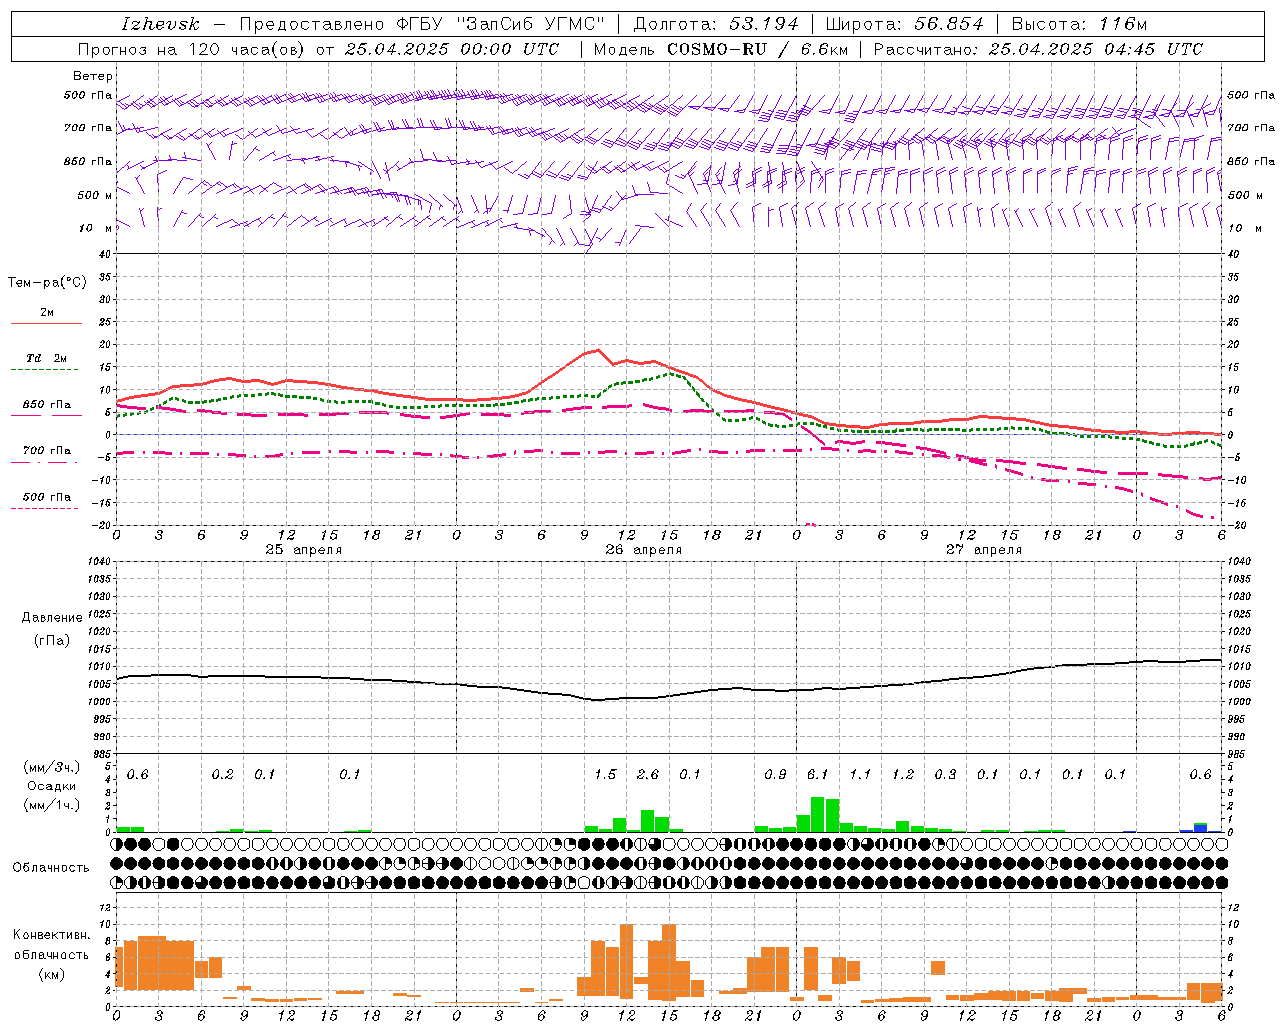
Task: Click the "Ветер" wind panel label
Action: pyautogui.click(x=93, y=76)
